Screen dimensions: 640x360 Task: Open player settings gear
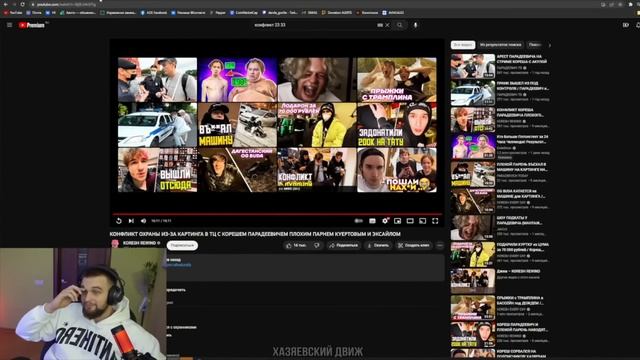[385, 221]
